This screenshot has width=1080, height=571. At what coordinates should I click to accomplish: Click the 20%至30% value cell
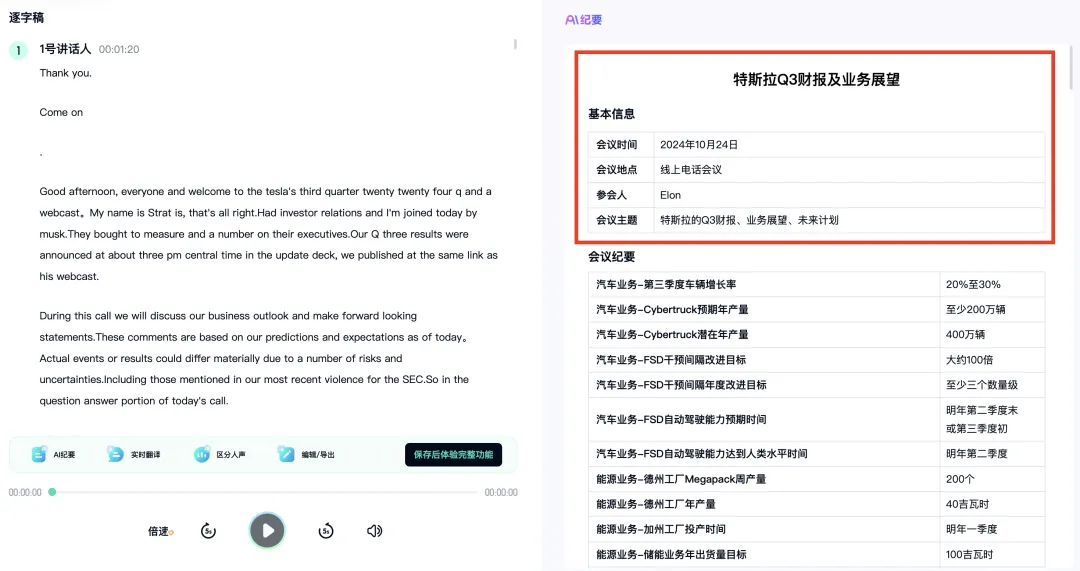[992, 284]
